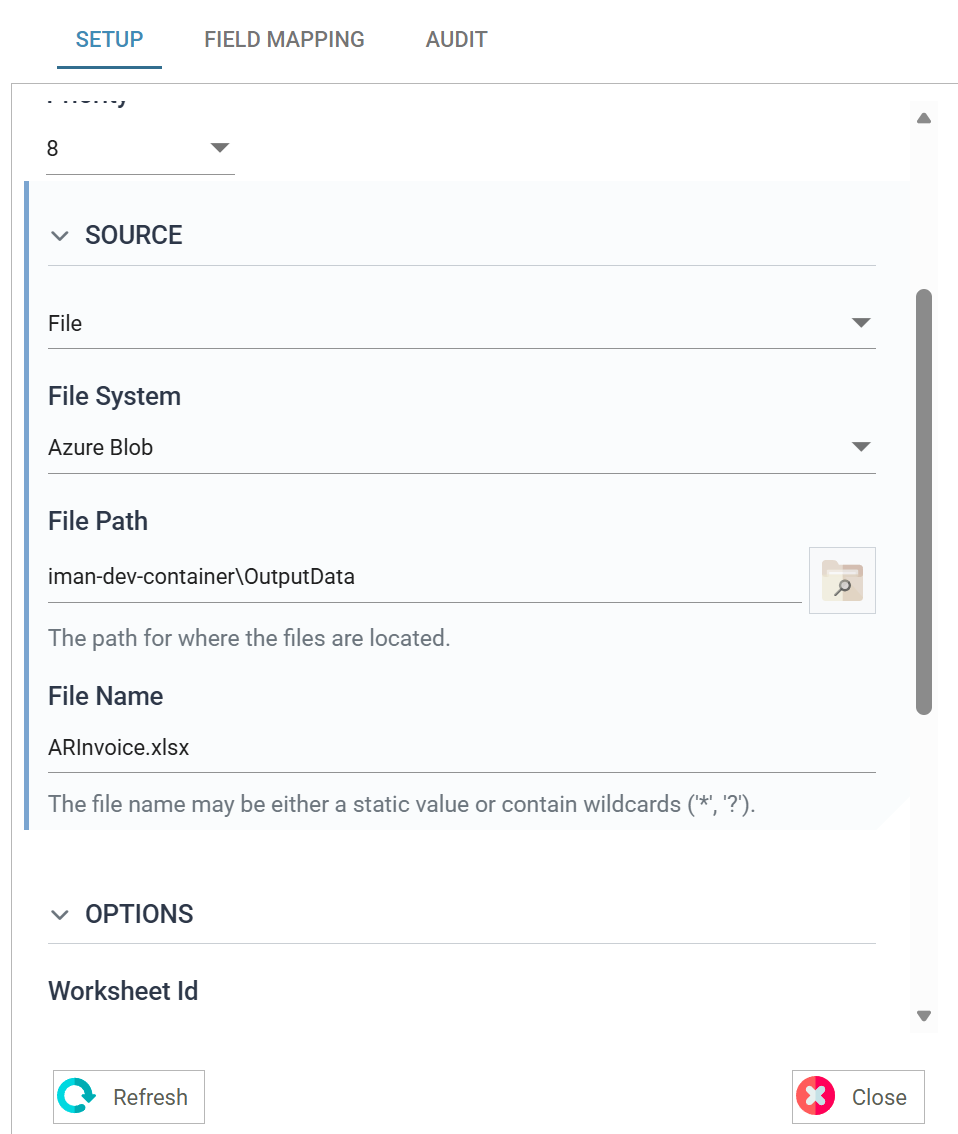958x1134 pixels.
Task: Select the SETUP tab
Action: pyautogui.click(x=109, y=39)
